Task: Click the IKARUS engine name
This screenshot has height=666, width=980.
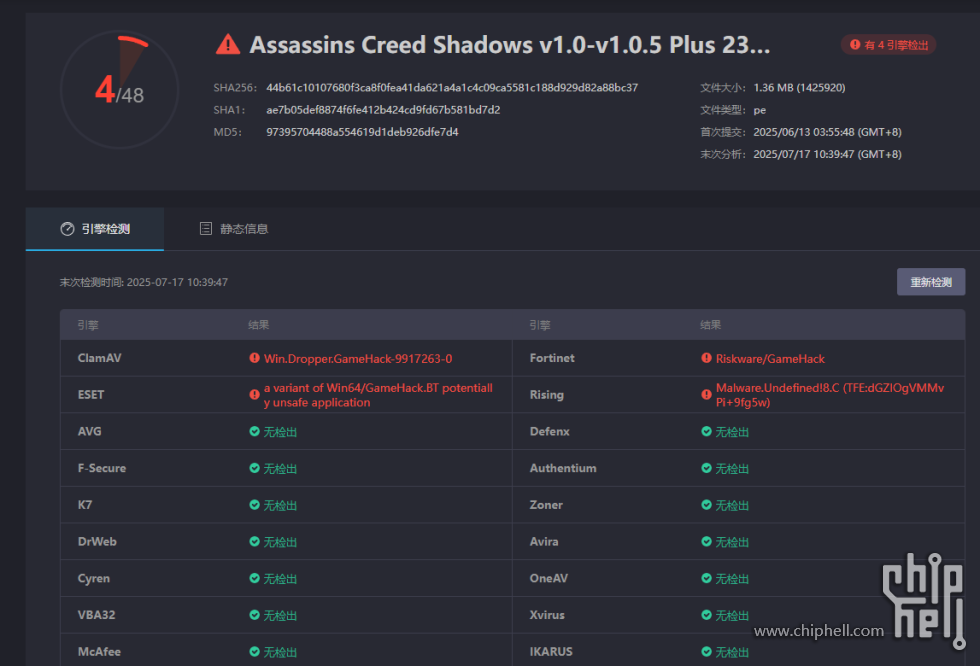Action: click(x=551, y=652)
